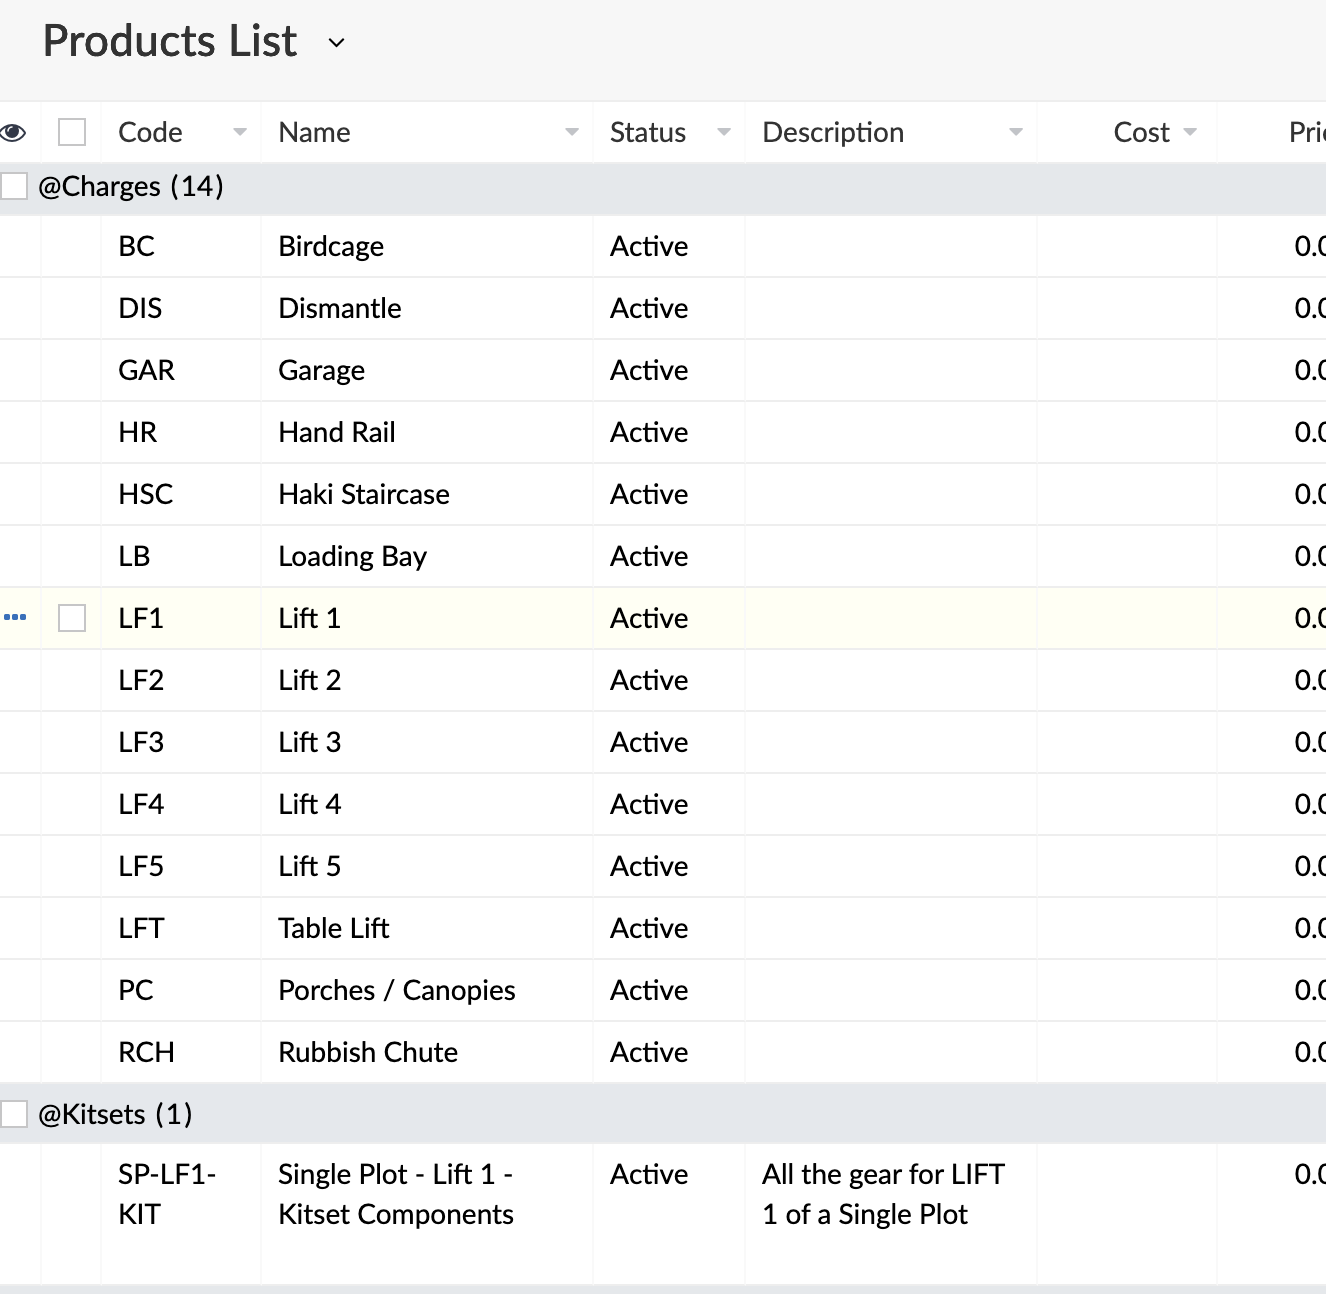Screen dimensions: 1326x1294
Task: Select the LF1 row checkbox
Action: [x=72, y=618]
